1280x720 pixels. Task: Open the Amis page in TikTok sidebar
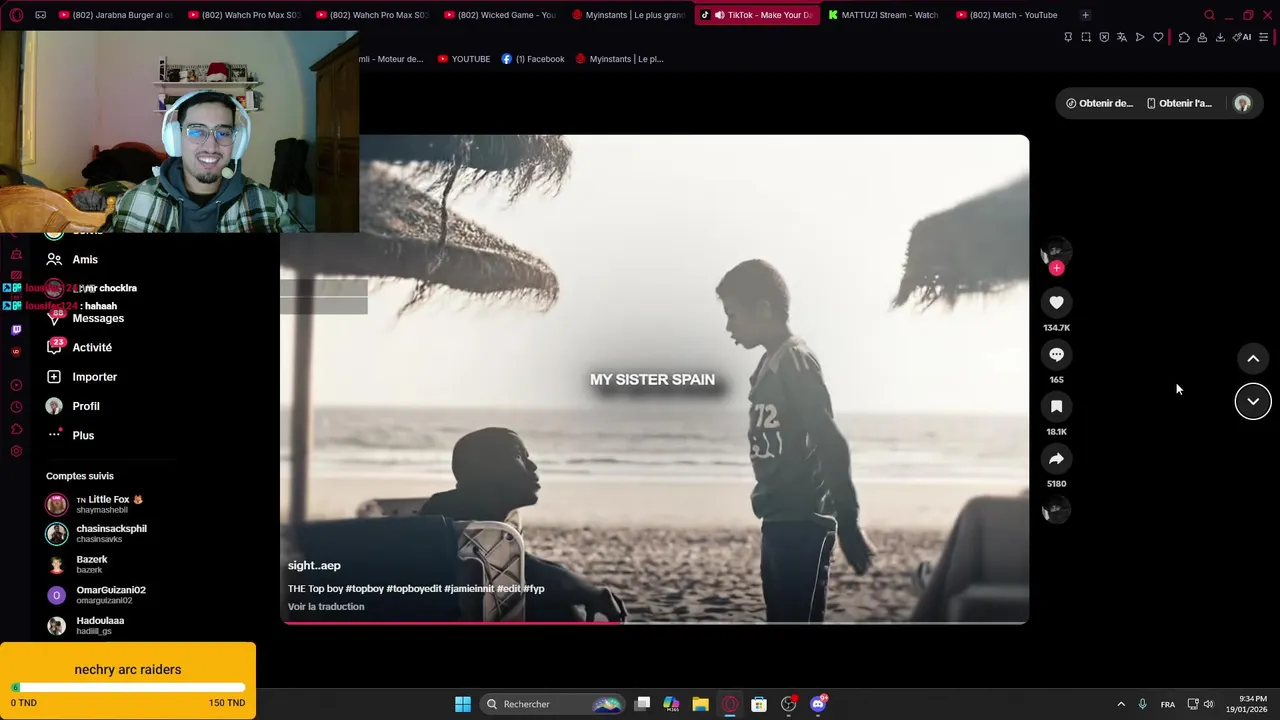pos(85,259)
